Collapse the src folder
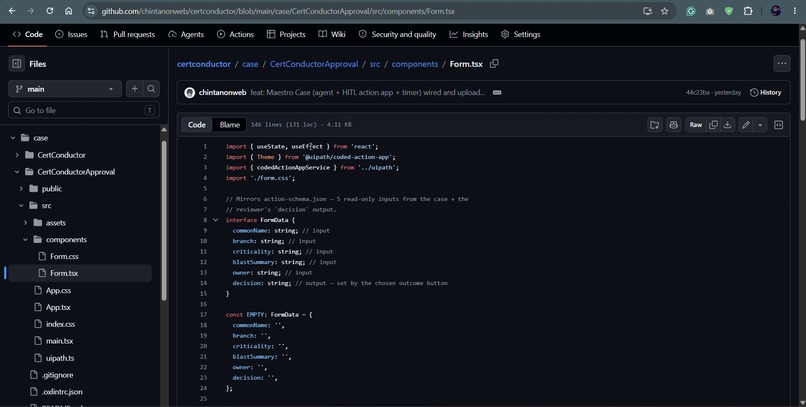 pos(21,206)
